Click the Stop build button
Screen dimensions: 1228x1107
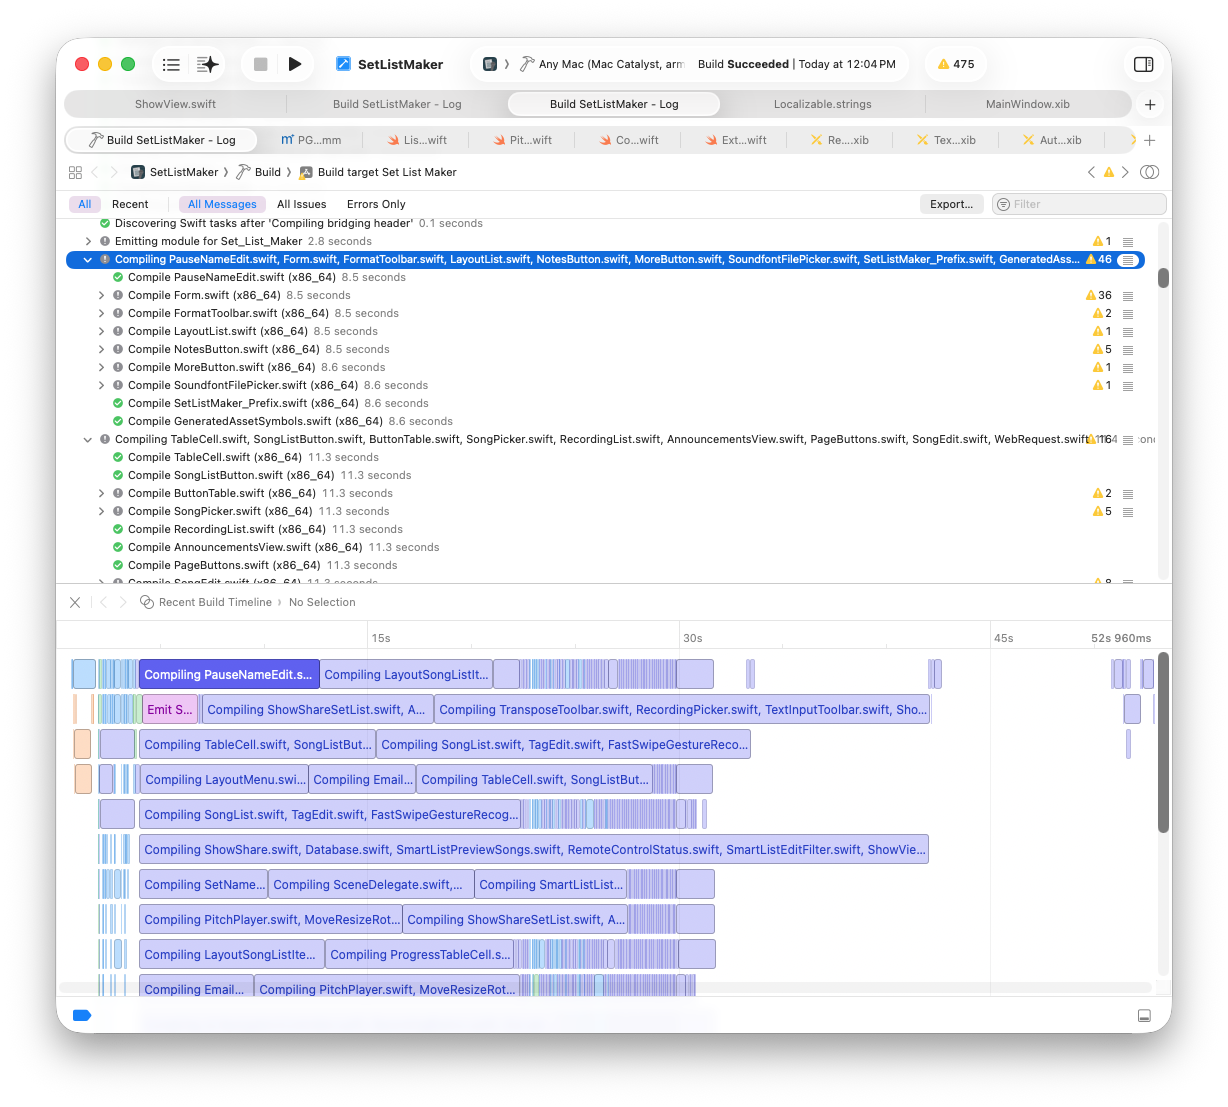click(x=260, y=64)
